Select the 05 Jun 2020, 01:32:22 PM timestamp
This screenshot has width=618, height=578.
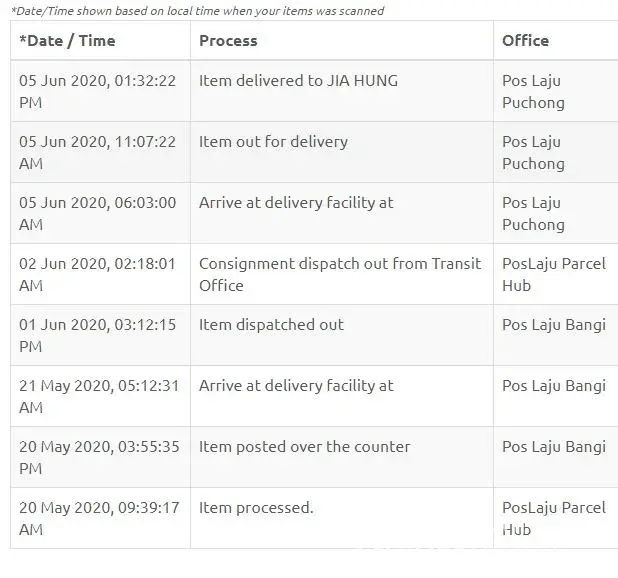click(x=97, y=91)
